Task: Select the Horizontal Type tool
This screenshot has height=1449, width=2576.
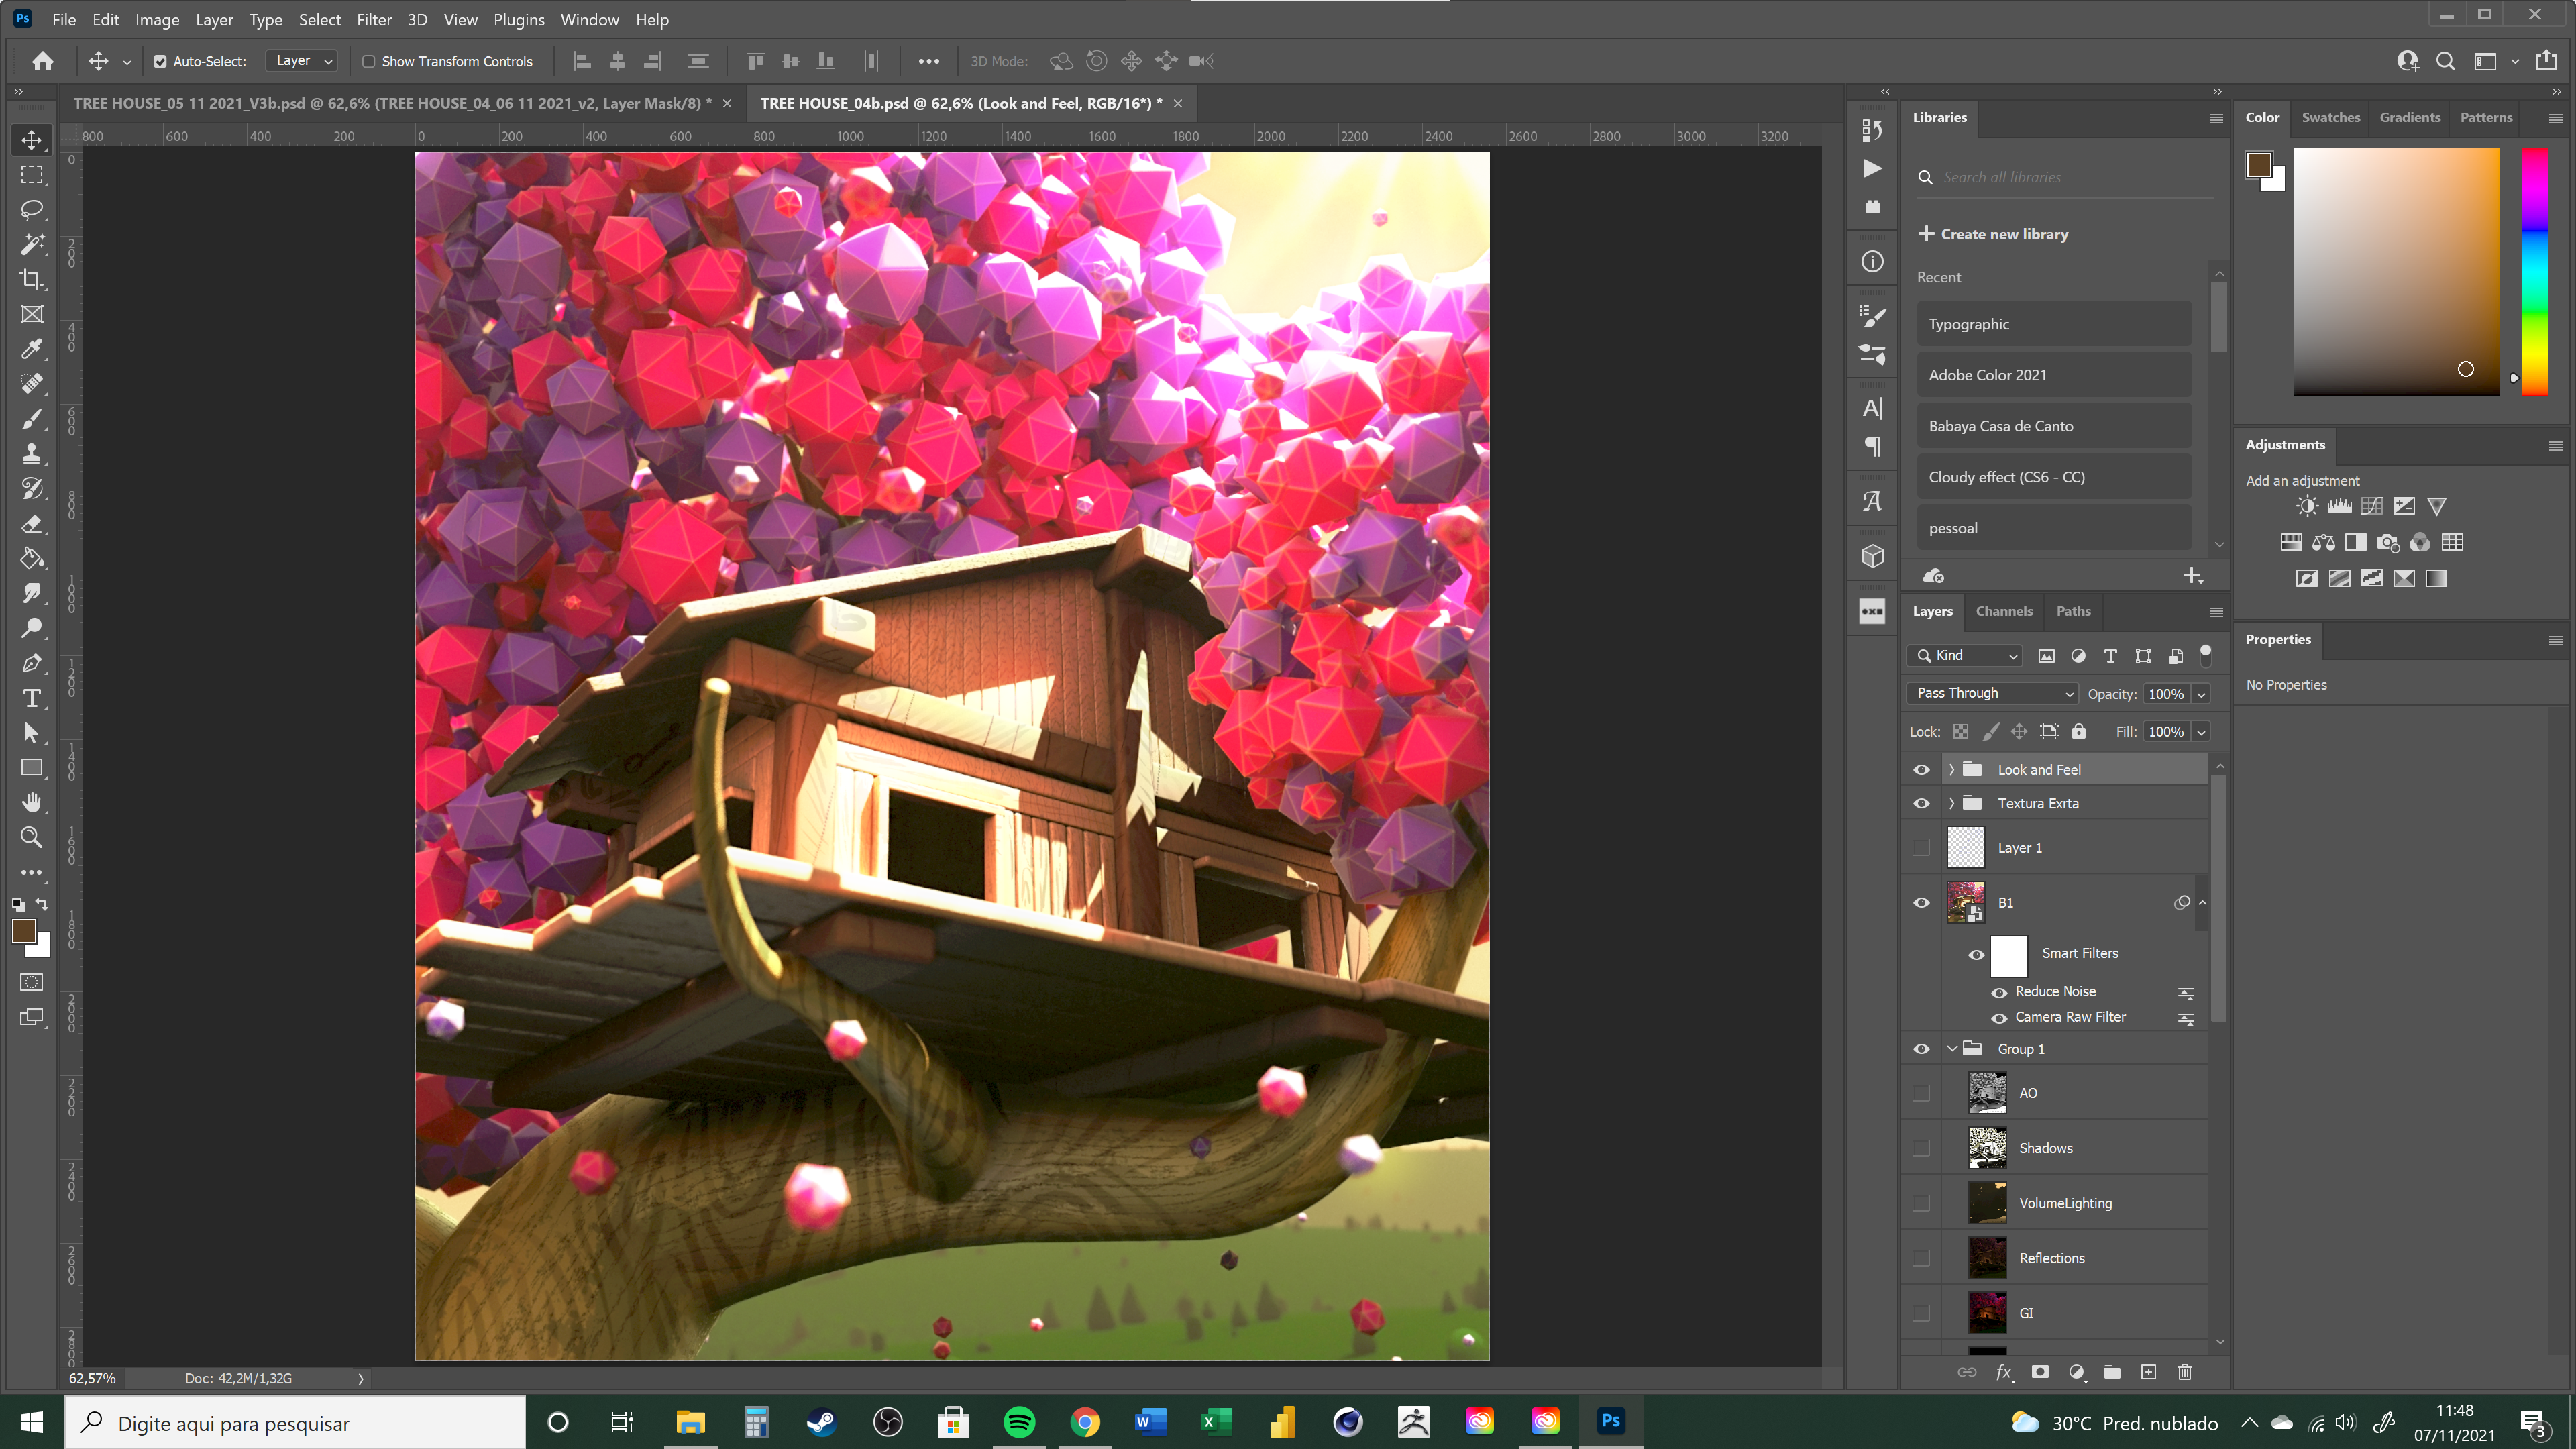Action: click(x=32, y=698)
